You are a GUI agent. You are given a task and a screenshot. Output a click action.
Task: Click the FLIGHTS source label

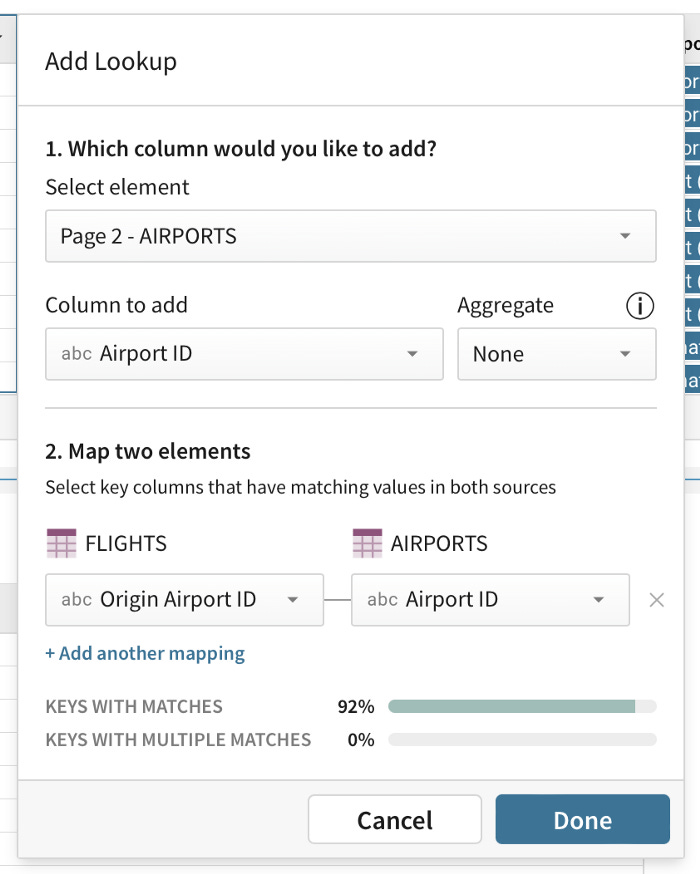click(126, 543)
